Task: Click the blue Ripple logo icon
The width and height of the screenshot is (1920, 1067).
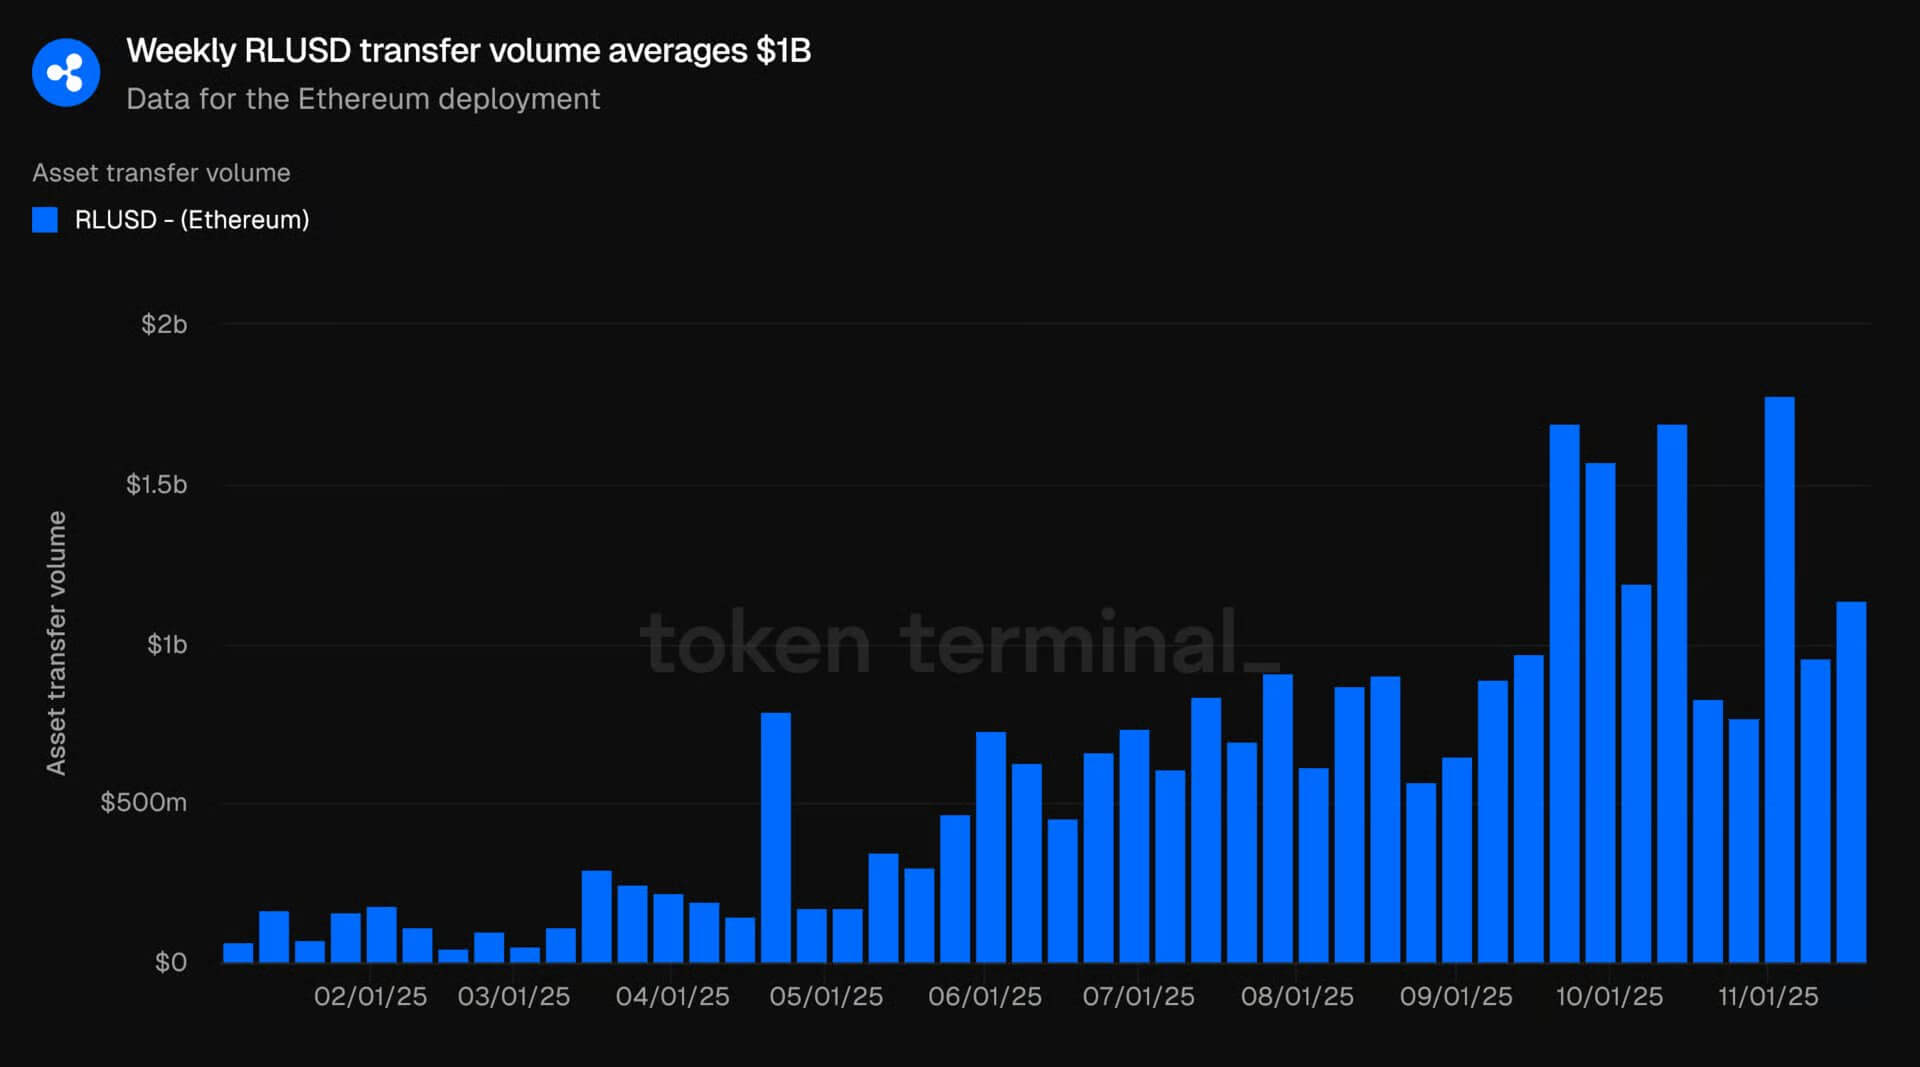Action: pos(66,73)
